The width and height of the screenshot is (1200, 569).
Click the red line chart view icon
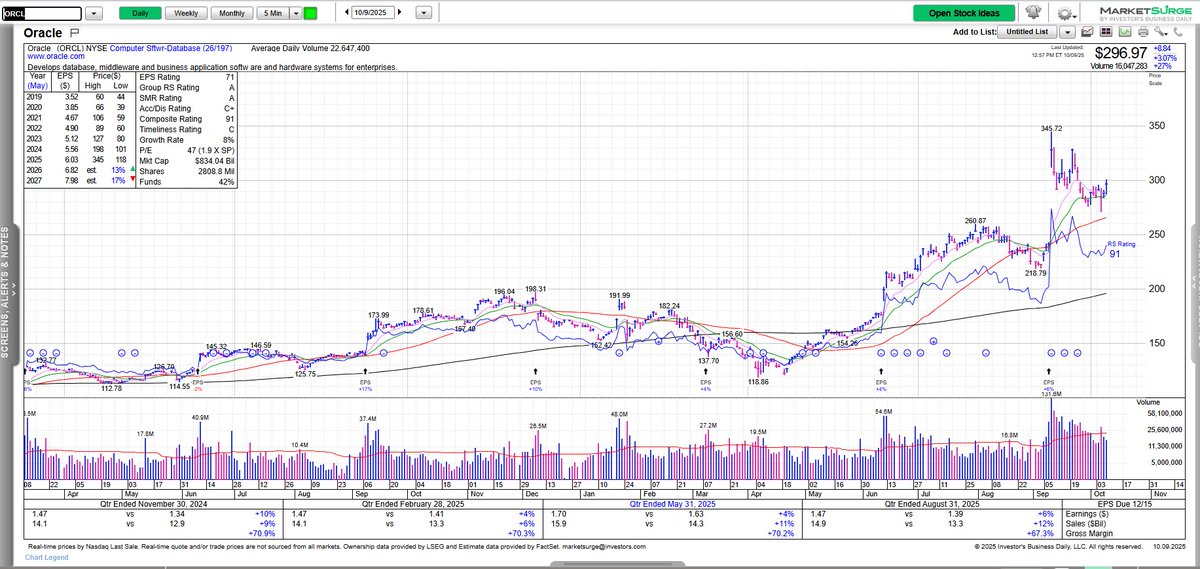click(1087, 32)
